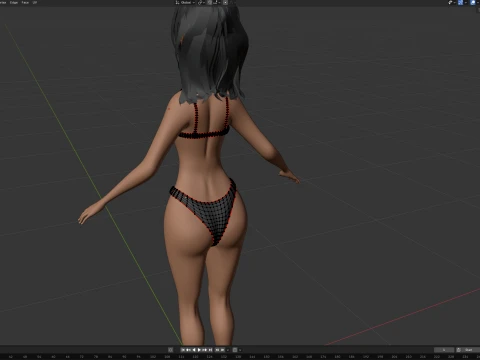The height and width of the screenshot is (360, 480).
Task: Open the pivot point dropdown
Action: [202, 3]
